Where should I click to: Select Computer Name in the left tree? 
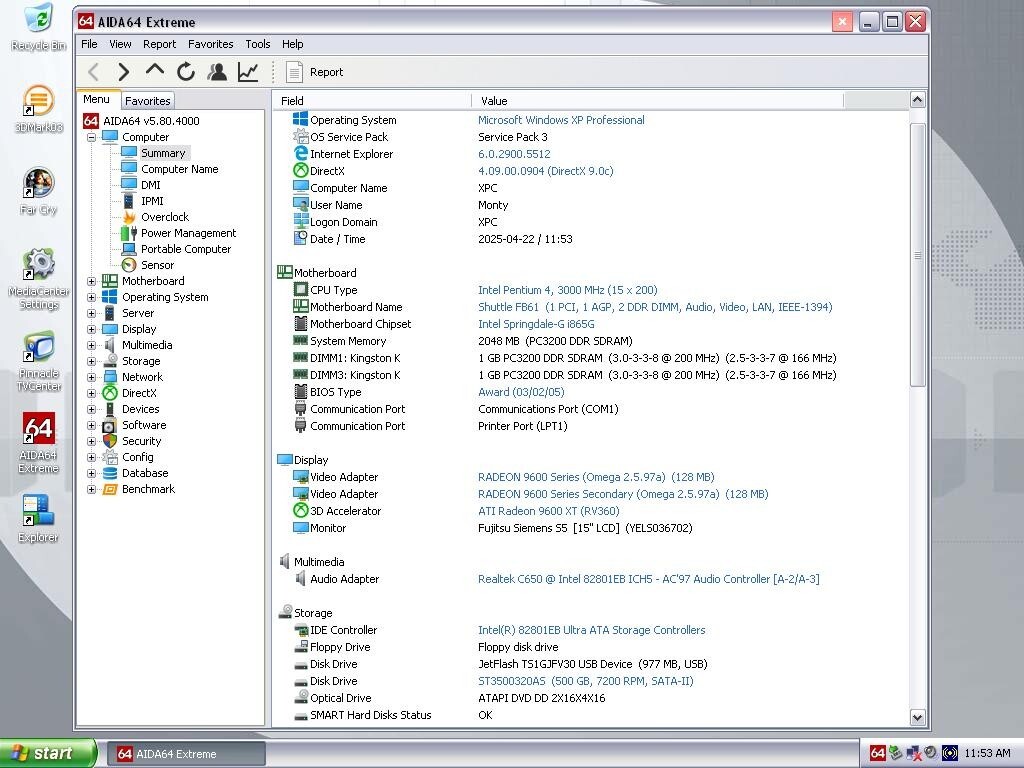coord(180,169)
